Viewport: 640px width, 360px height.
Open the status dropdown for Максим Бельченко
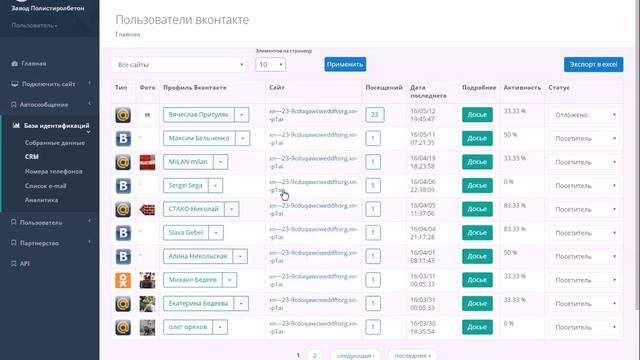pyautogui.click(x=585, y=139)
